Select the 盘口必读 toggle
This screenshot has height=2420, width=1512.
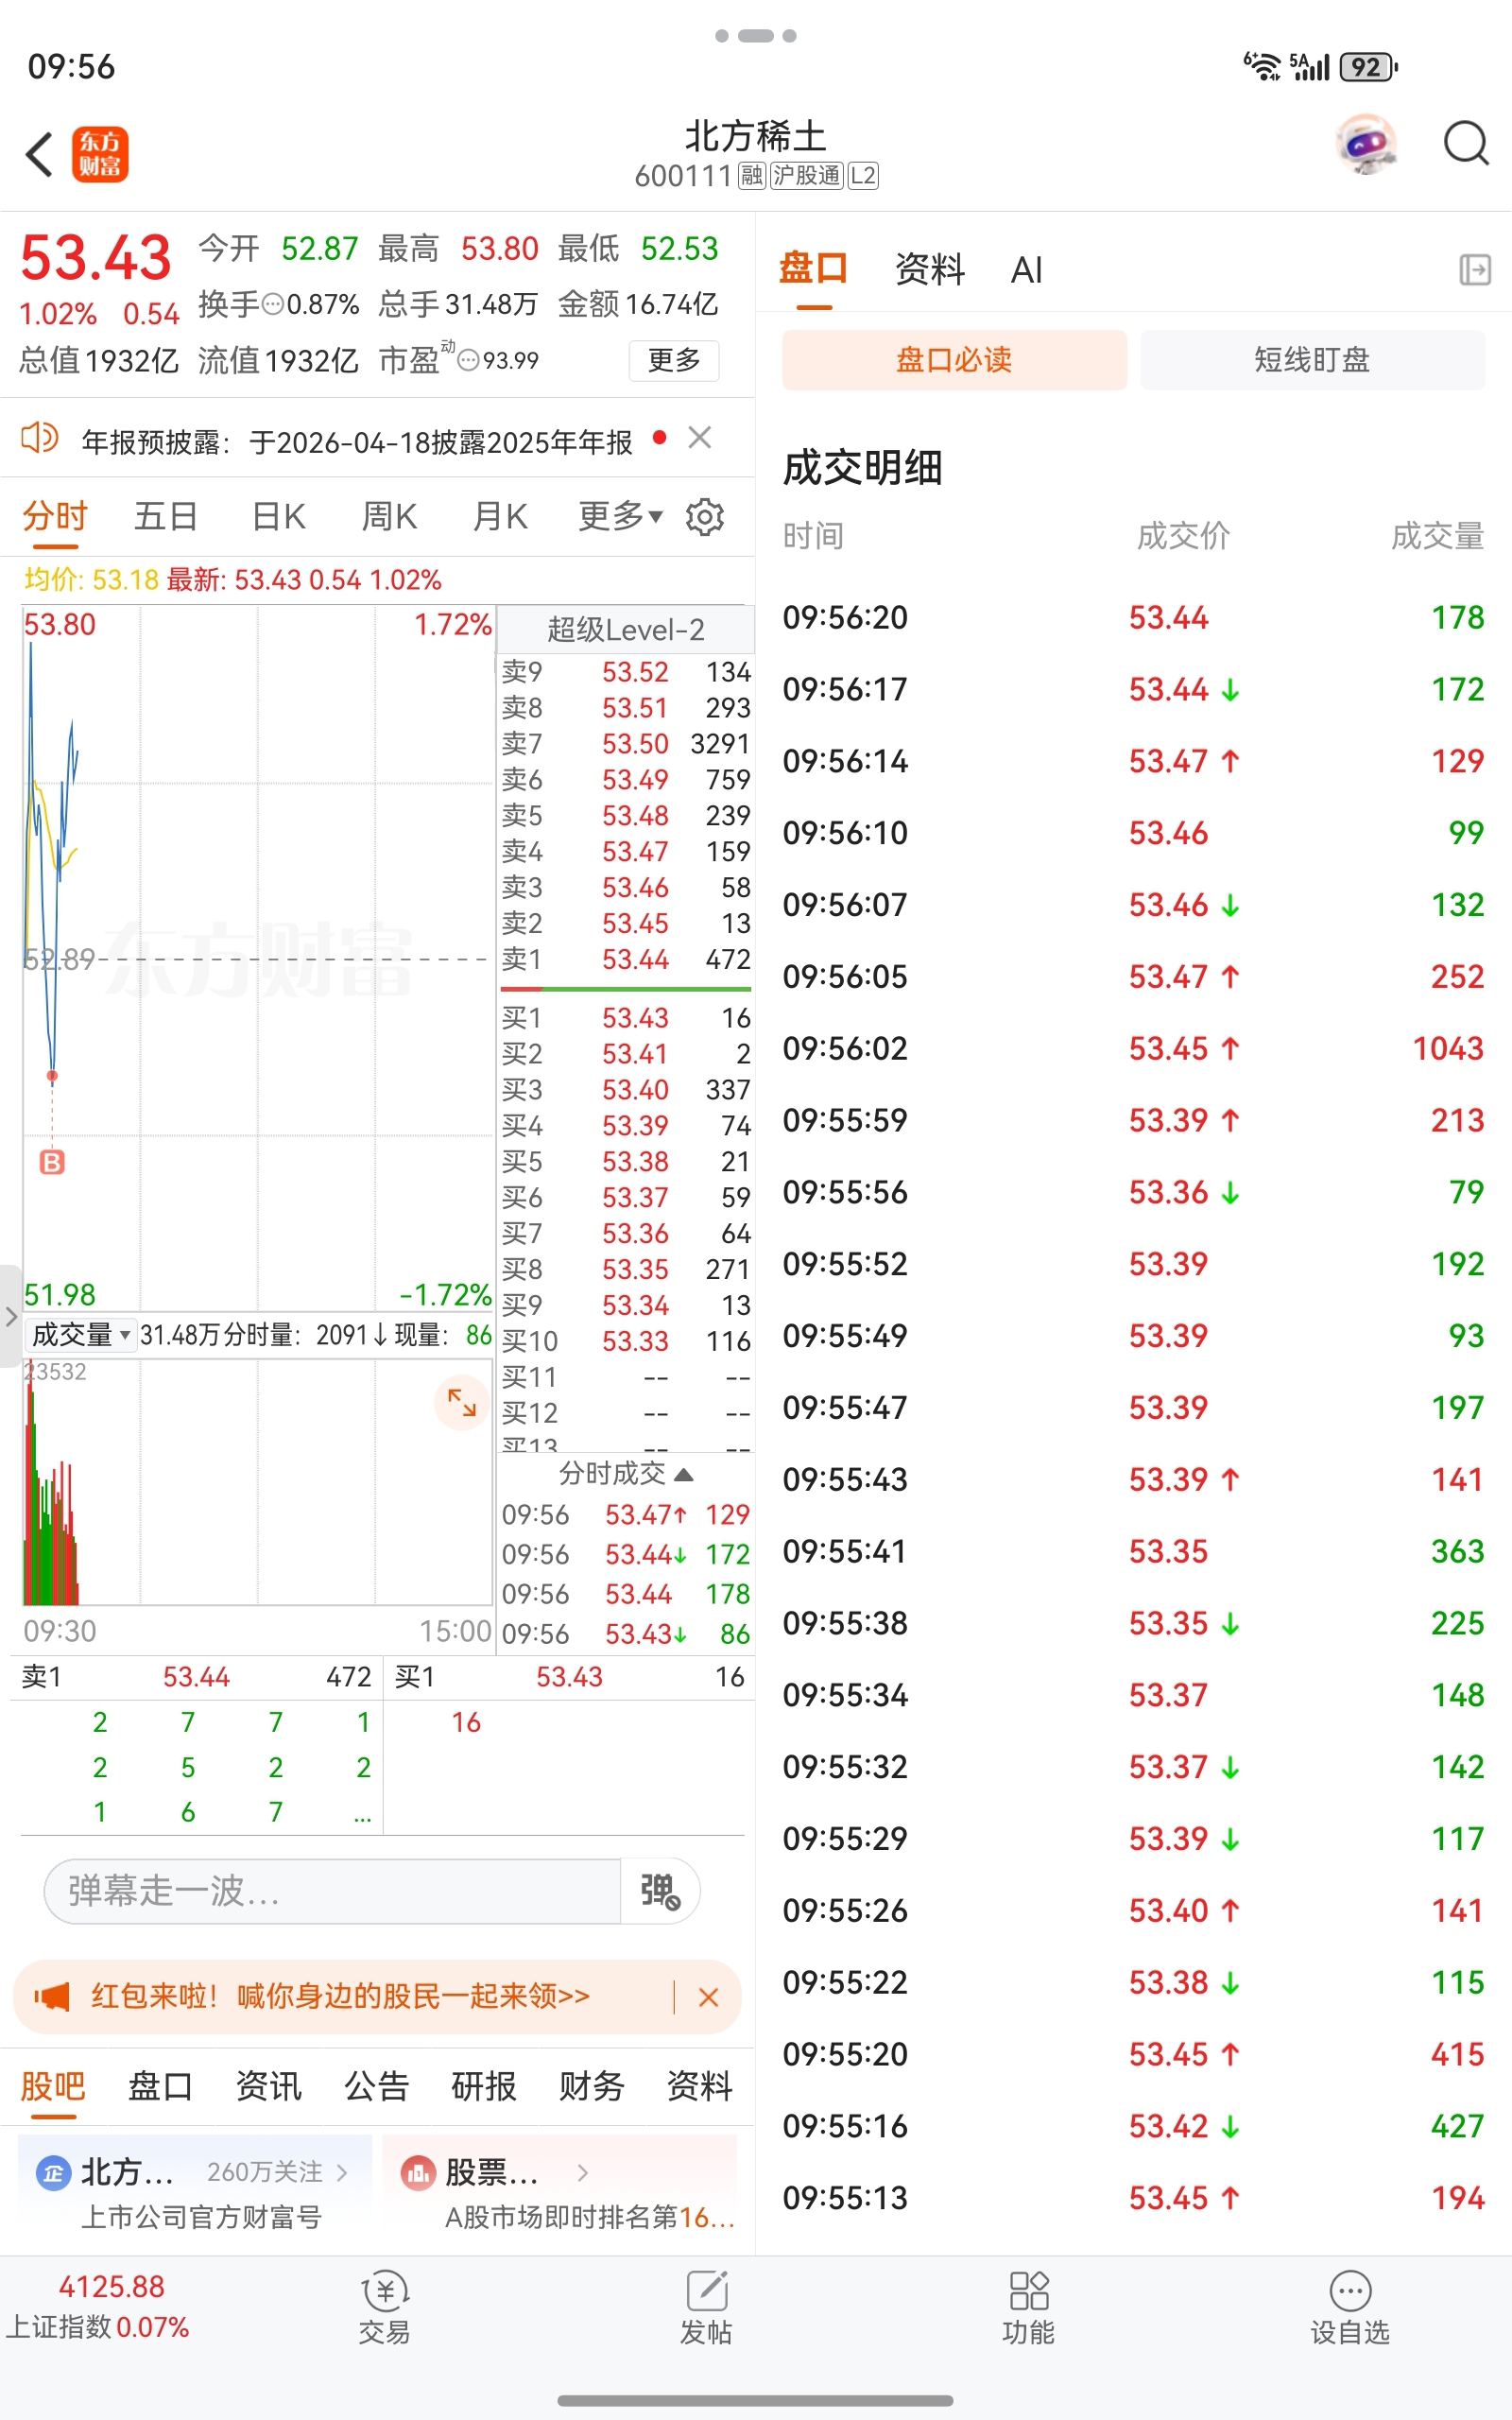click(x=954, y=360)
